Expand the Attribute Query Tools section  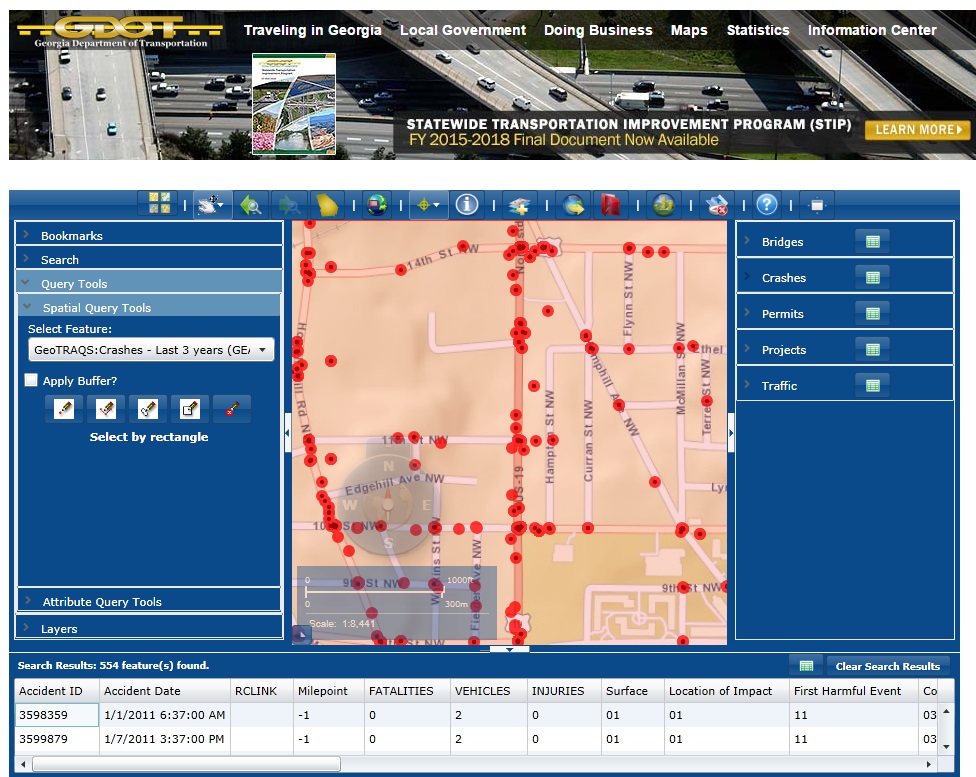click(x=149, y=601)
